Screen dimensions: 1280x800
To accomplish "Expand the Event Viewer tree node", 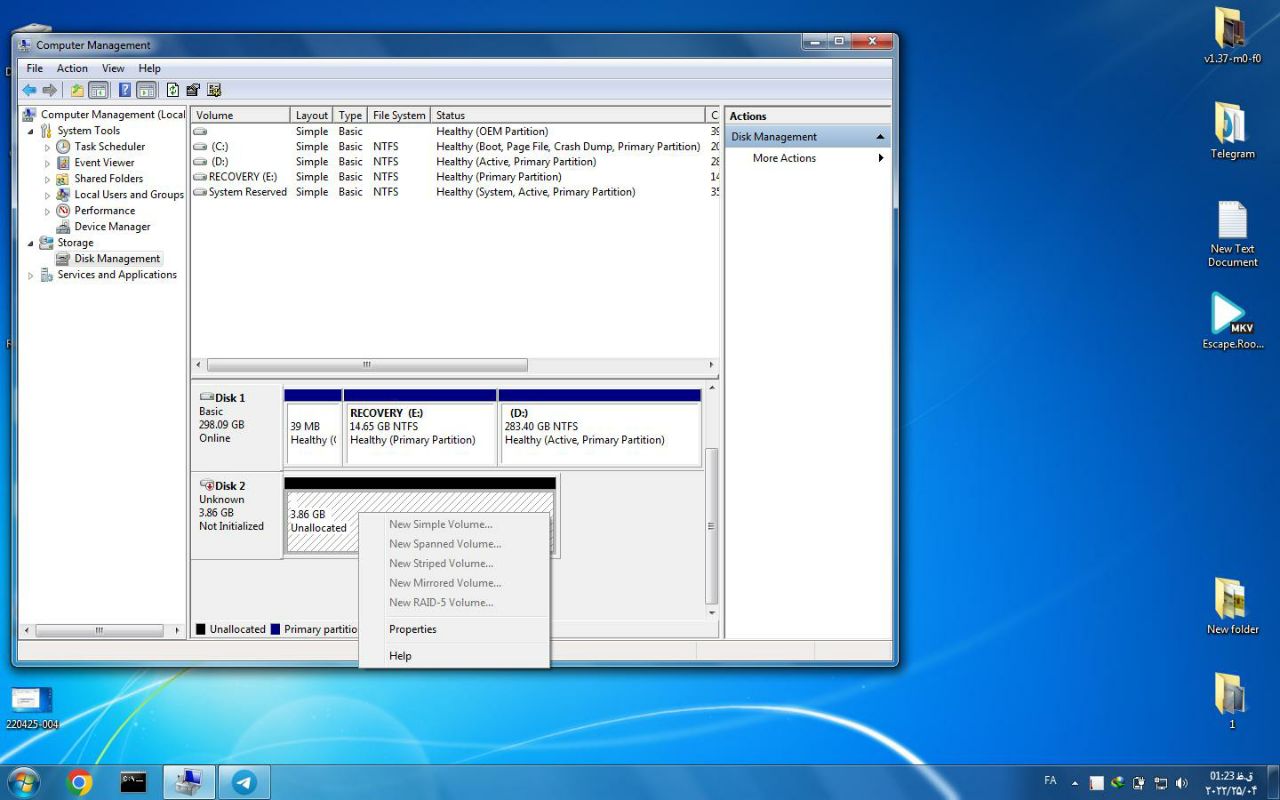I will 47,163.
